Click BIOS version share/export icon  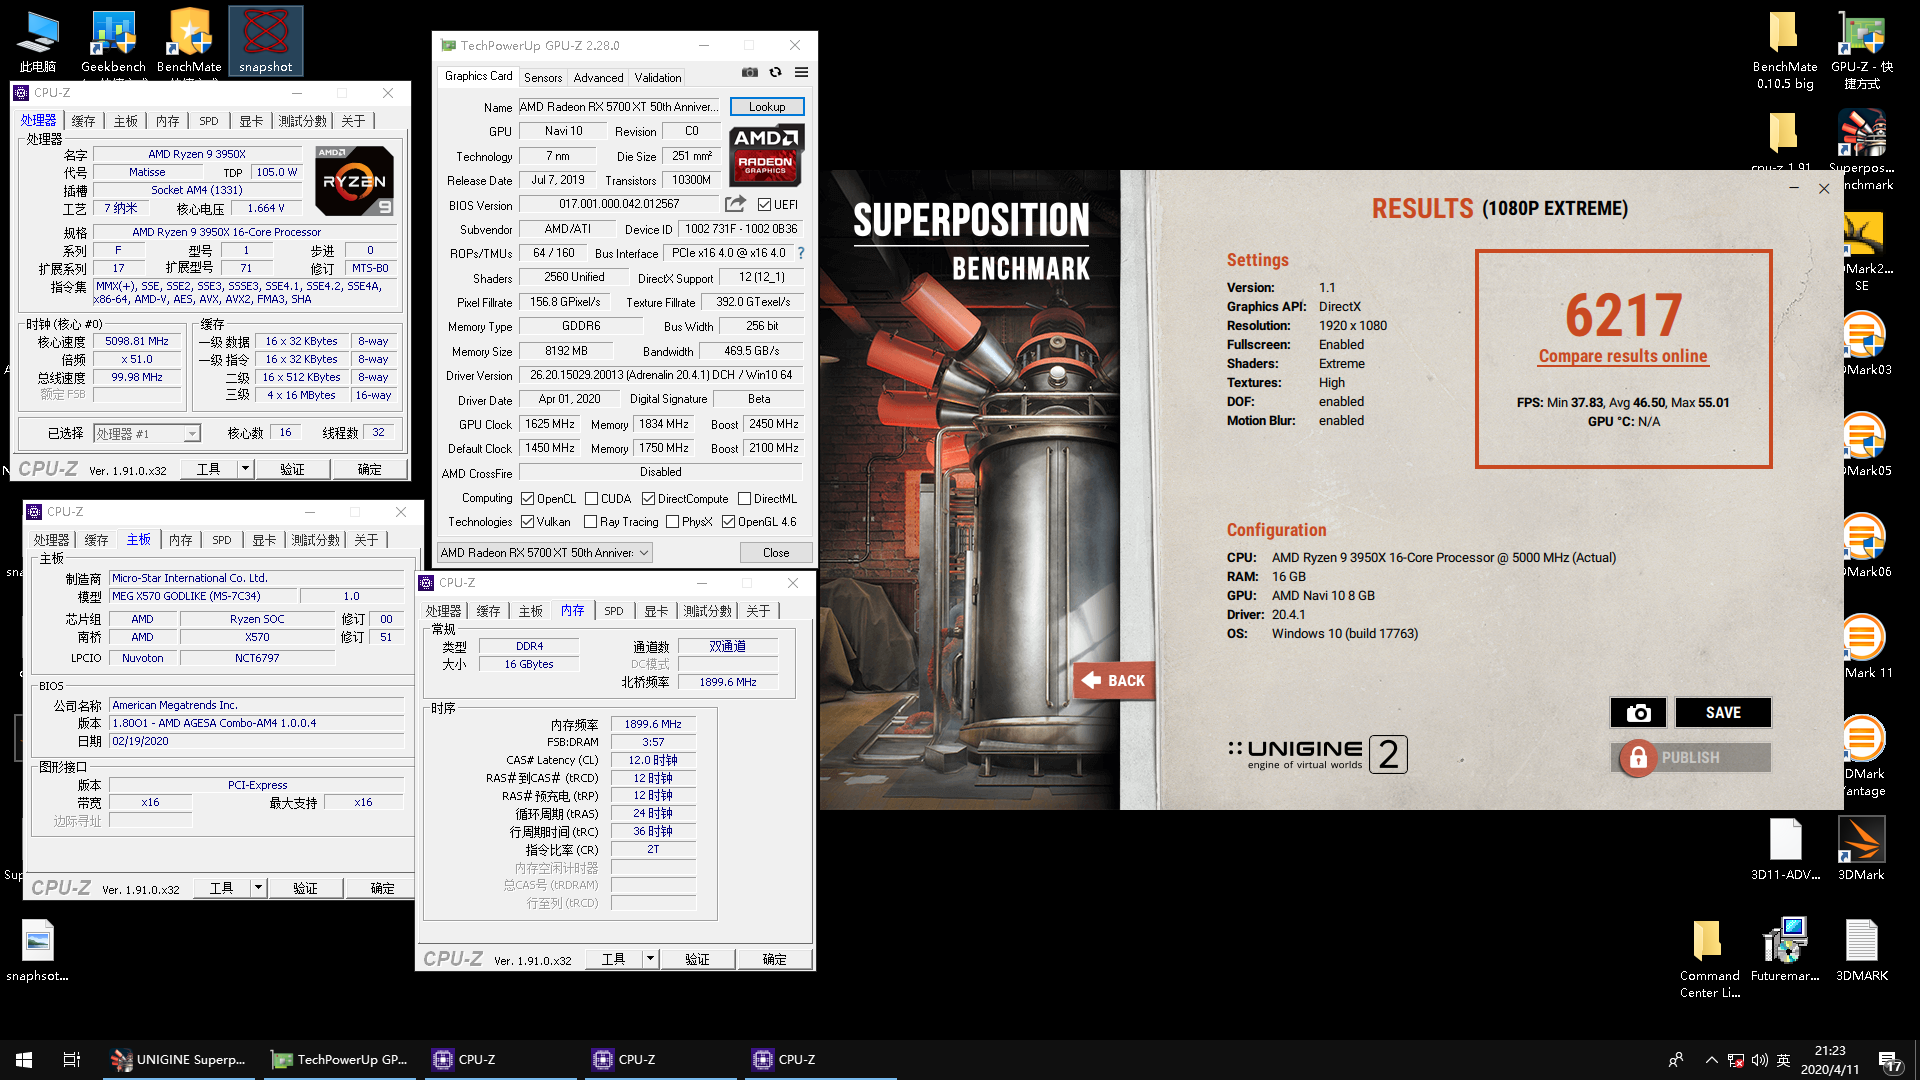coord(735,204)
